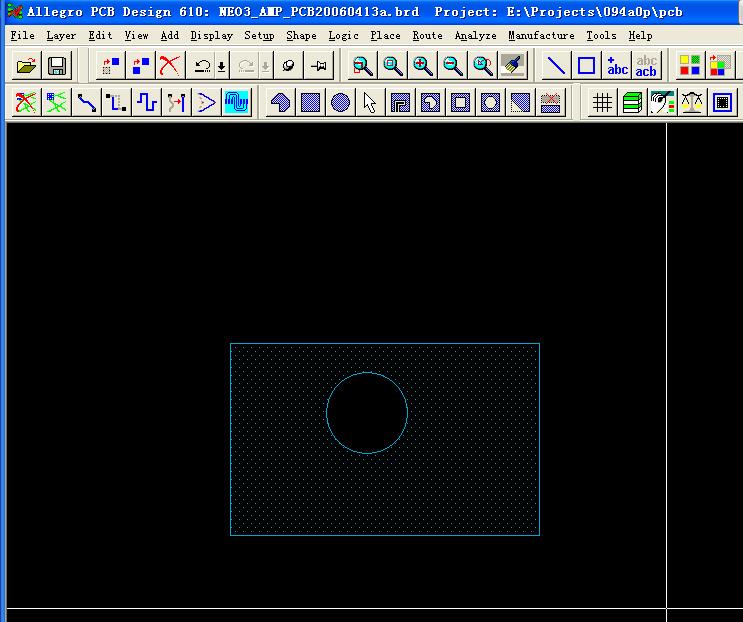The height and width of the screenshot is (622, 743).
Task: Open the Place menu
Action: click(x=385, y=36)
